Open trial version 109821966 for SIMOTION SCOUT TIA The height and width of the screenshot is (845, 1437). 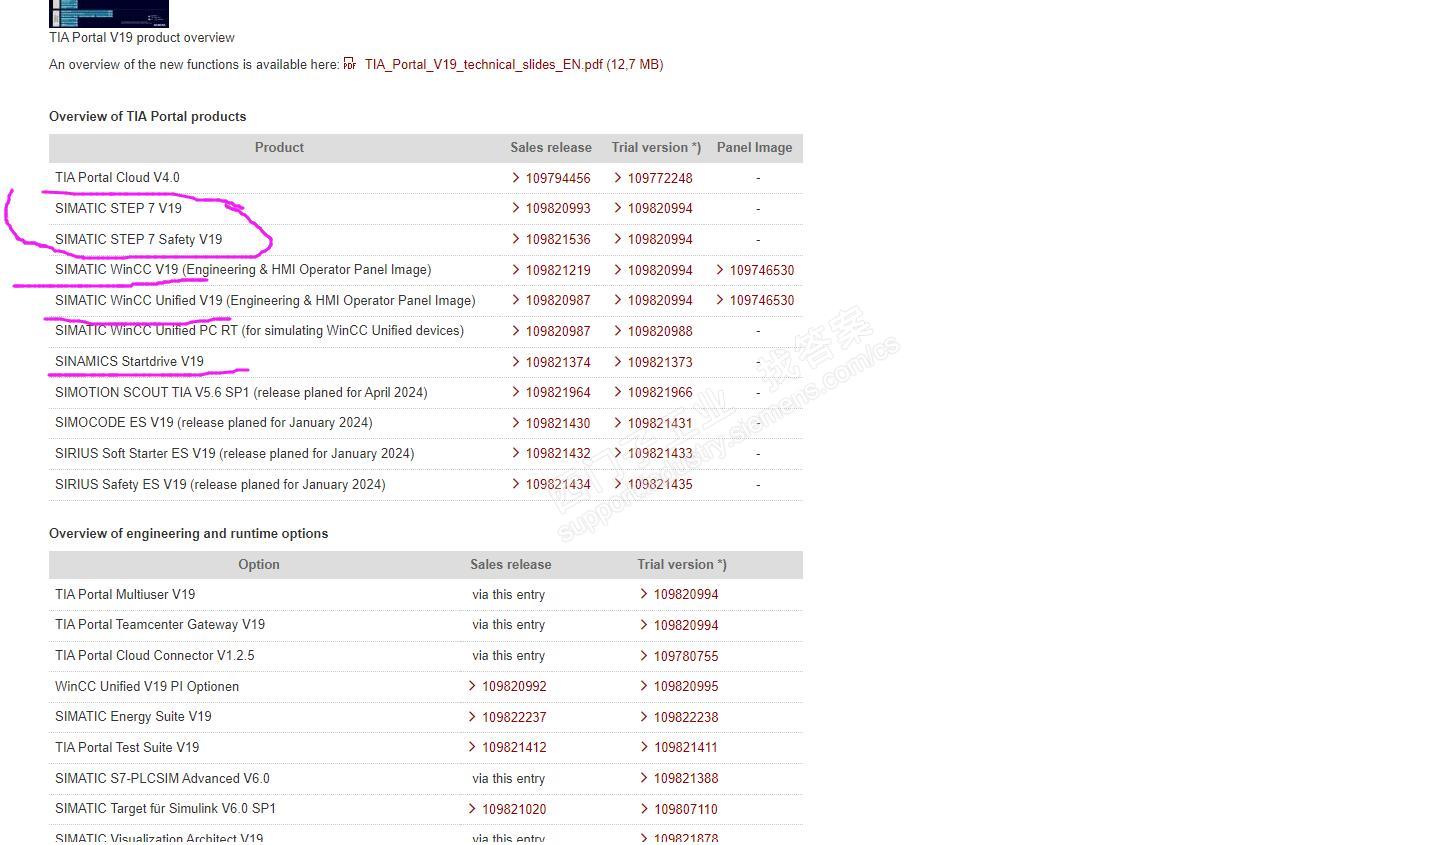tap(660, 393)
